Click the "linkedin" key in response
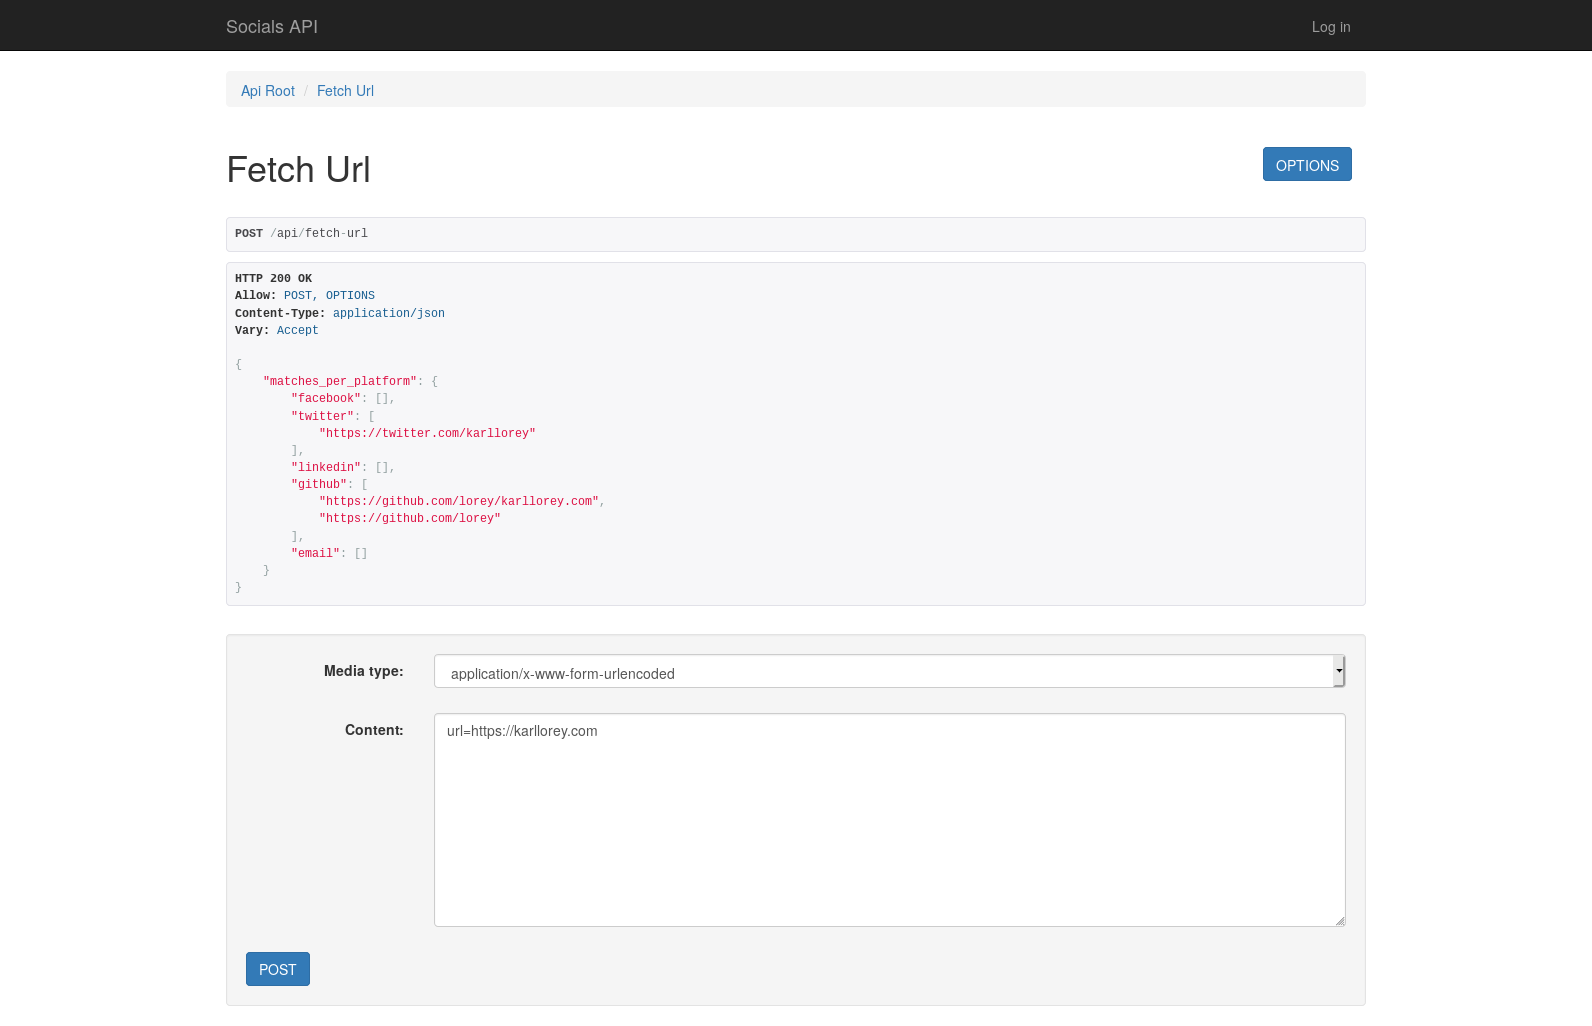 tap(326, 468)
